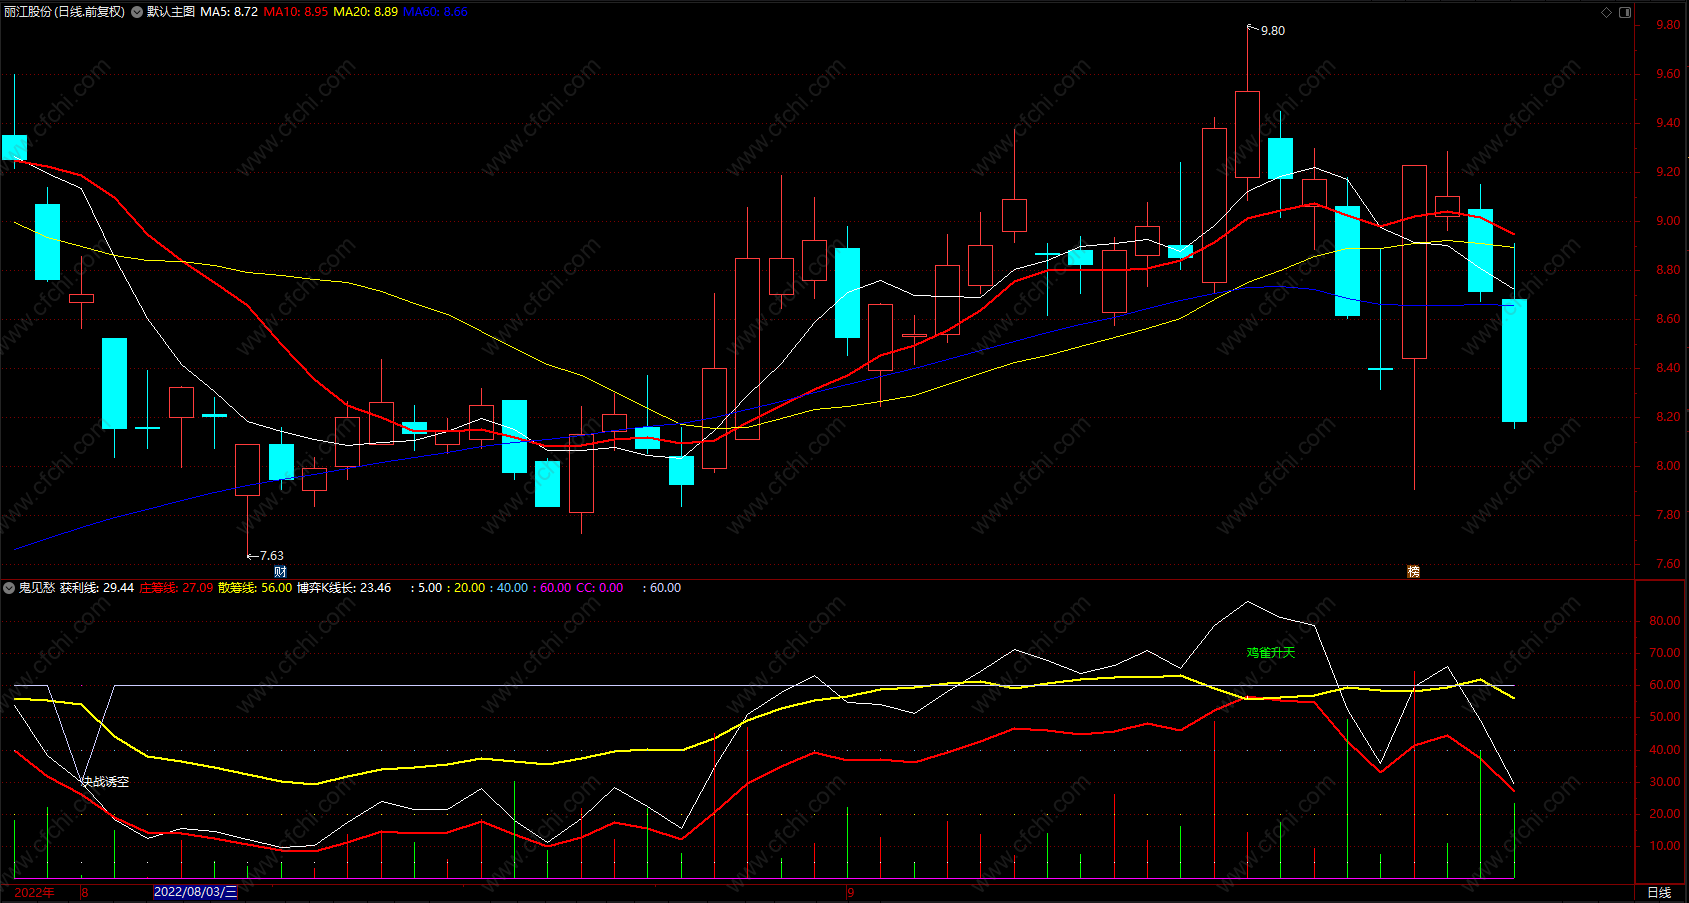Click the 鬼见愁 indicator name label
The height and width of the screenshot is (903, 1689).
[37, 588]
